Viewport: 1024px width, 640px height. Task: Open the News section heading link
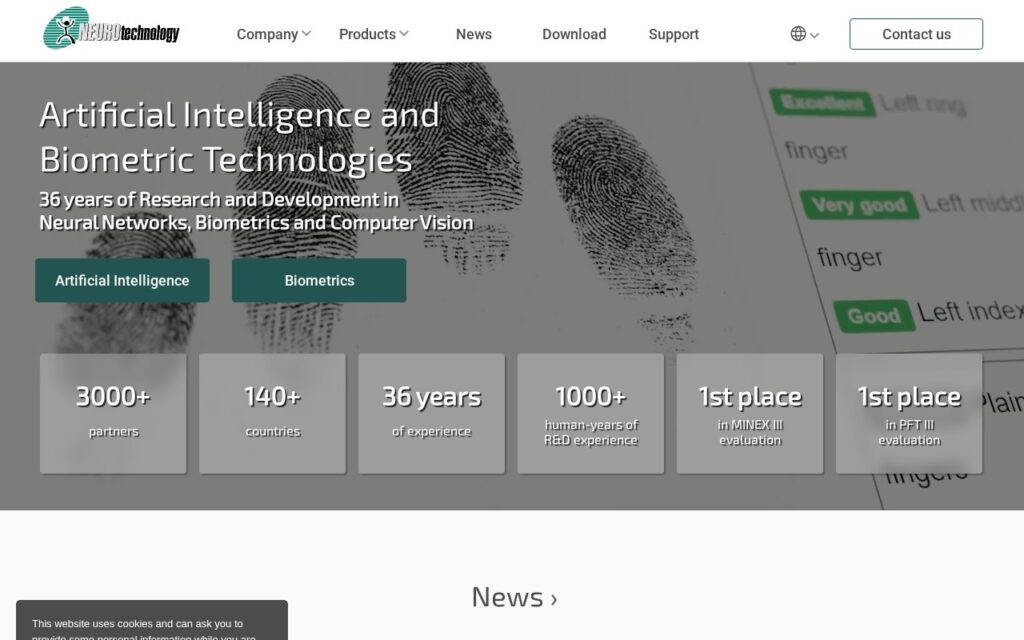click(514, 597)
